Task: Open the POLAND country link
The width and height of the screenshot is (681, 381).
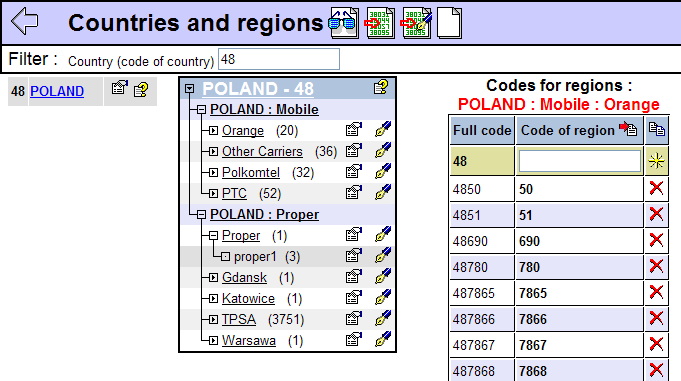Action: coord(57,91)
